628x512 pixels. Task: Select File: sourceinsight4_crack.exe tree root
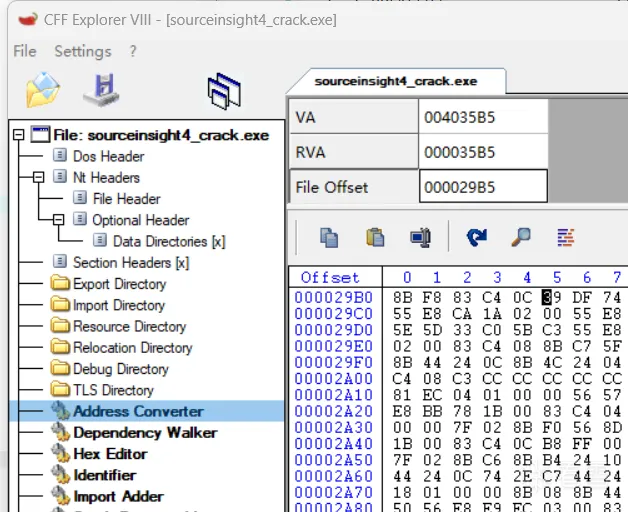pos(161,135)
